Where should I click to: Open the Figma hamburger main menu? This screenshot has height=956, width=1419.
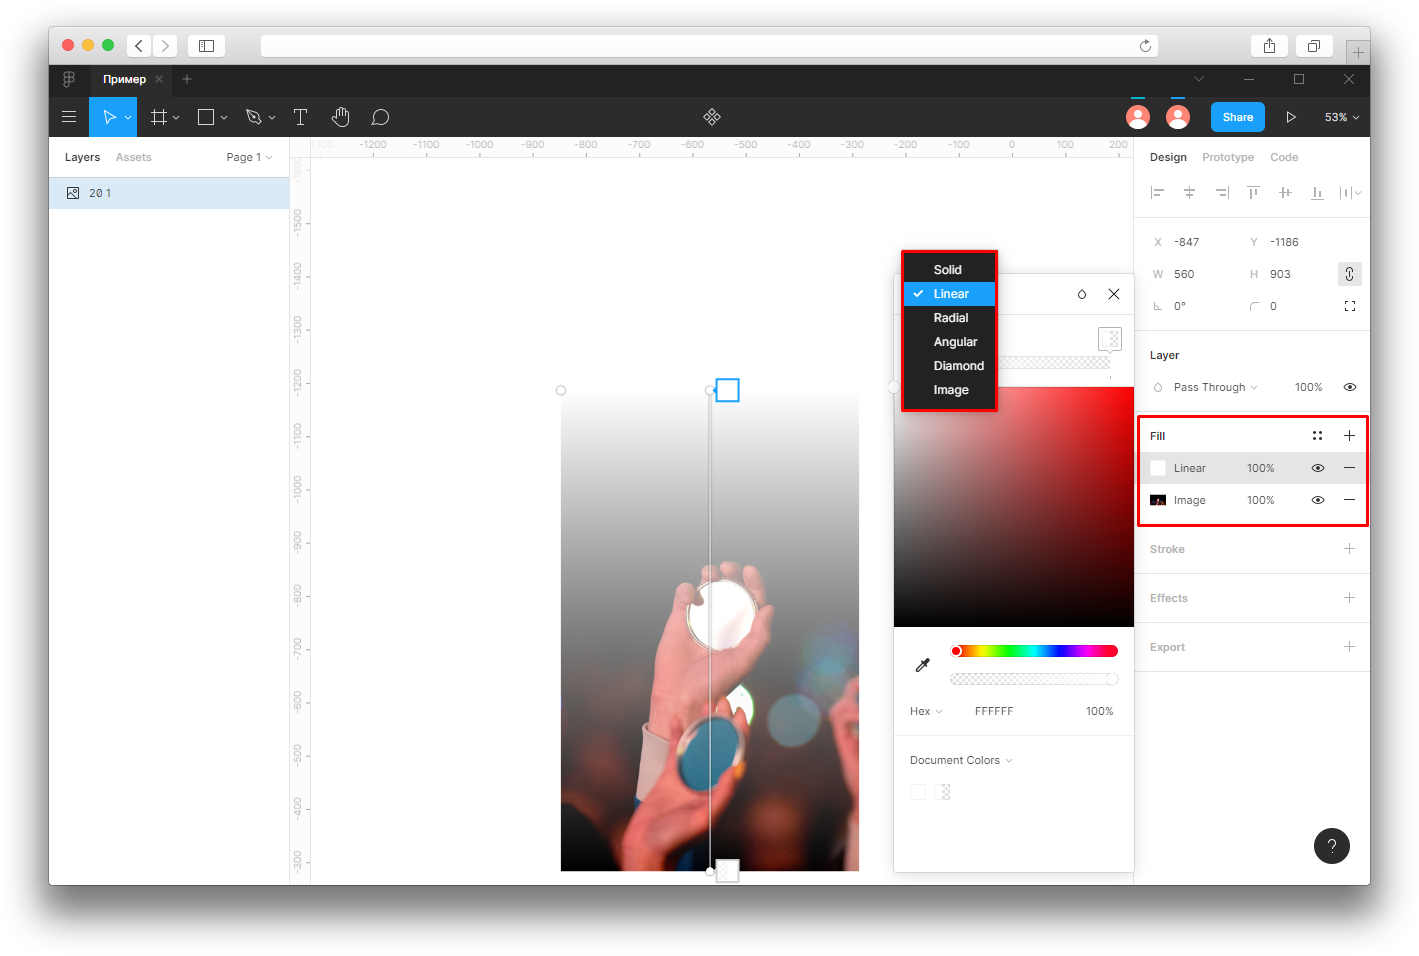pos(69,117)
